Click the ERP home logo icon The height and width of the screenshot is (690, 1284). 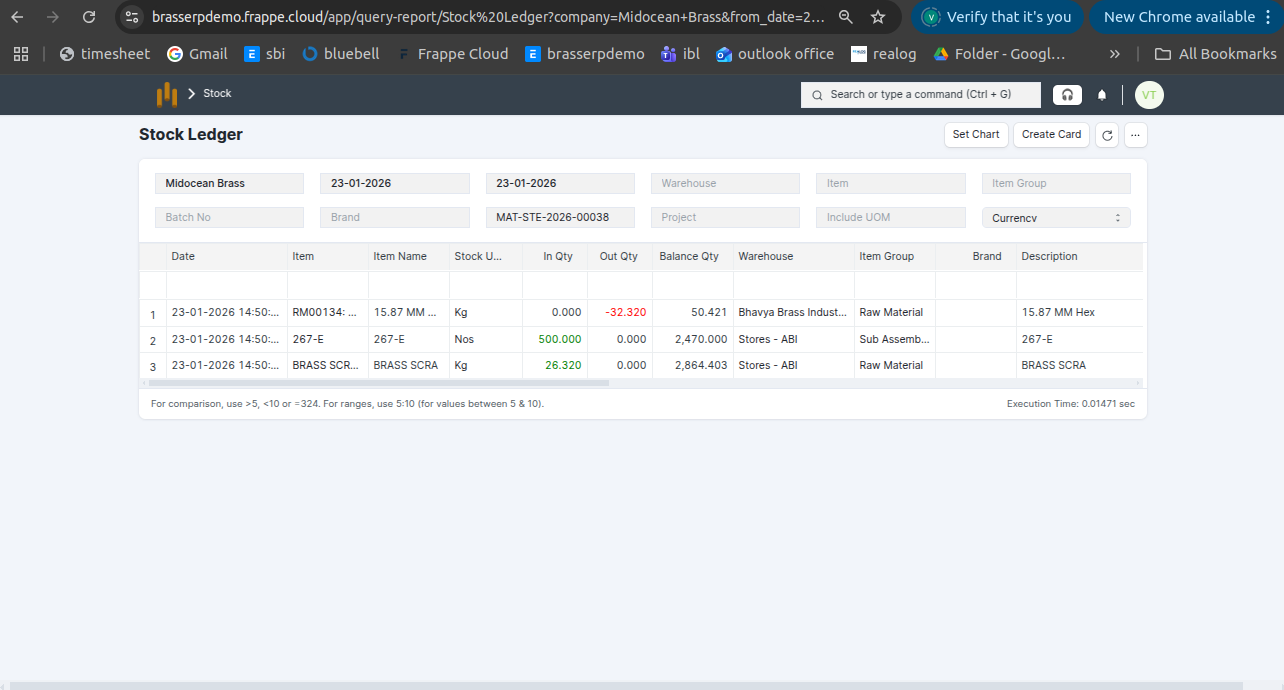(166, 94)
